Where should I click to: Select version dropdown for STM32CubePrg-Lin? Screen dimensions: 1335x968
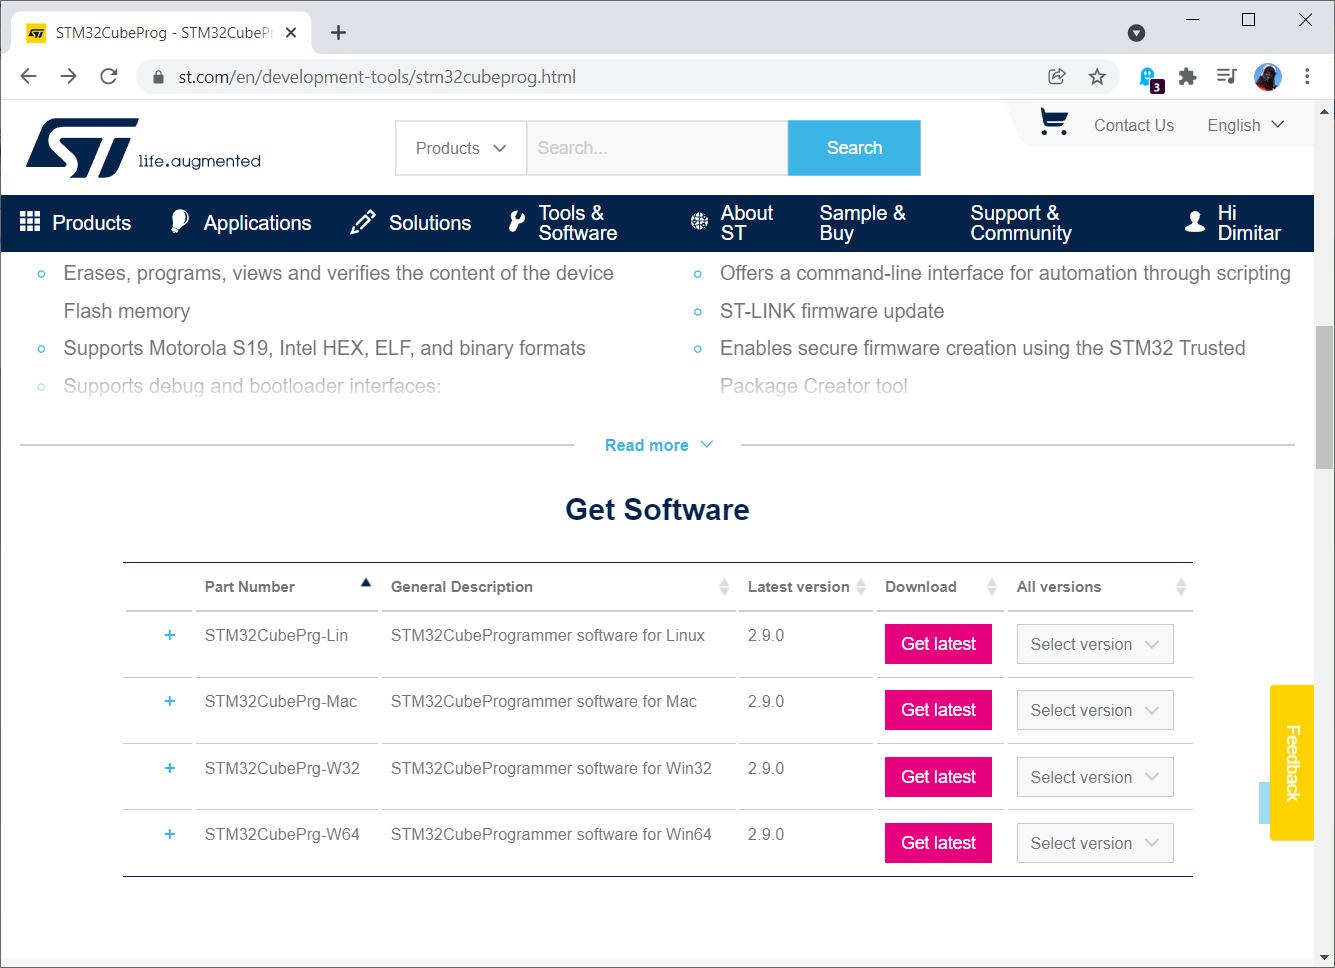[x=1095, y=644]
